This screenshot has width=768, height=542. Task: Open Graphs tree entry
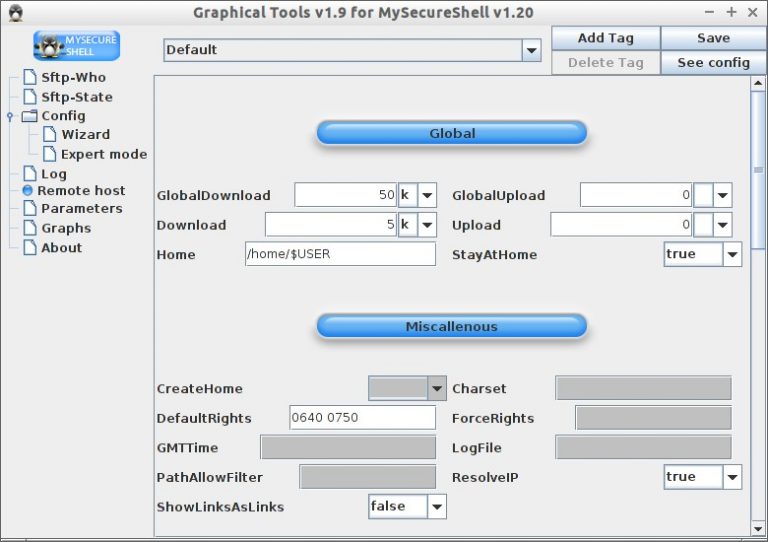point(66,228)
